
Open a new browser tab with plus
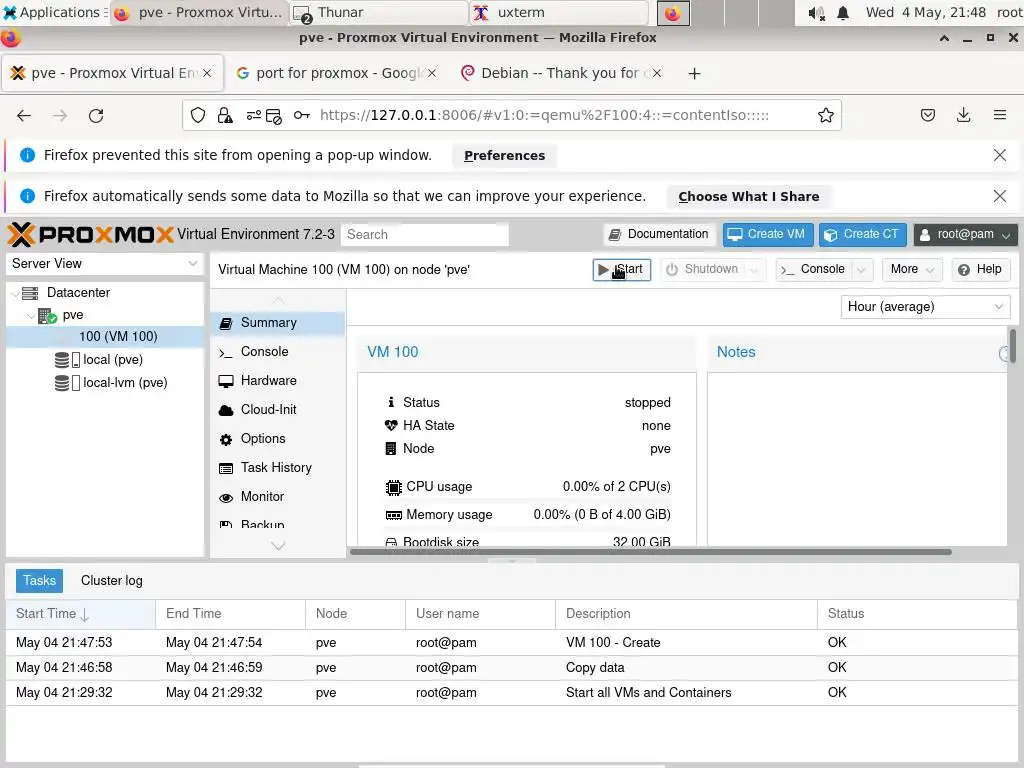click(694, 74)
